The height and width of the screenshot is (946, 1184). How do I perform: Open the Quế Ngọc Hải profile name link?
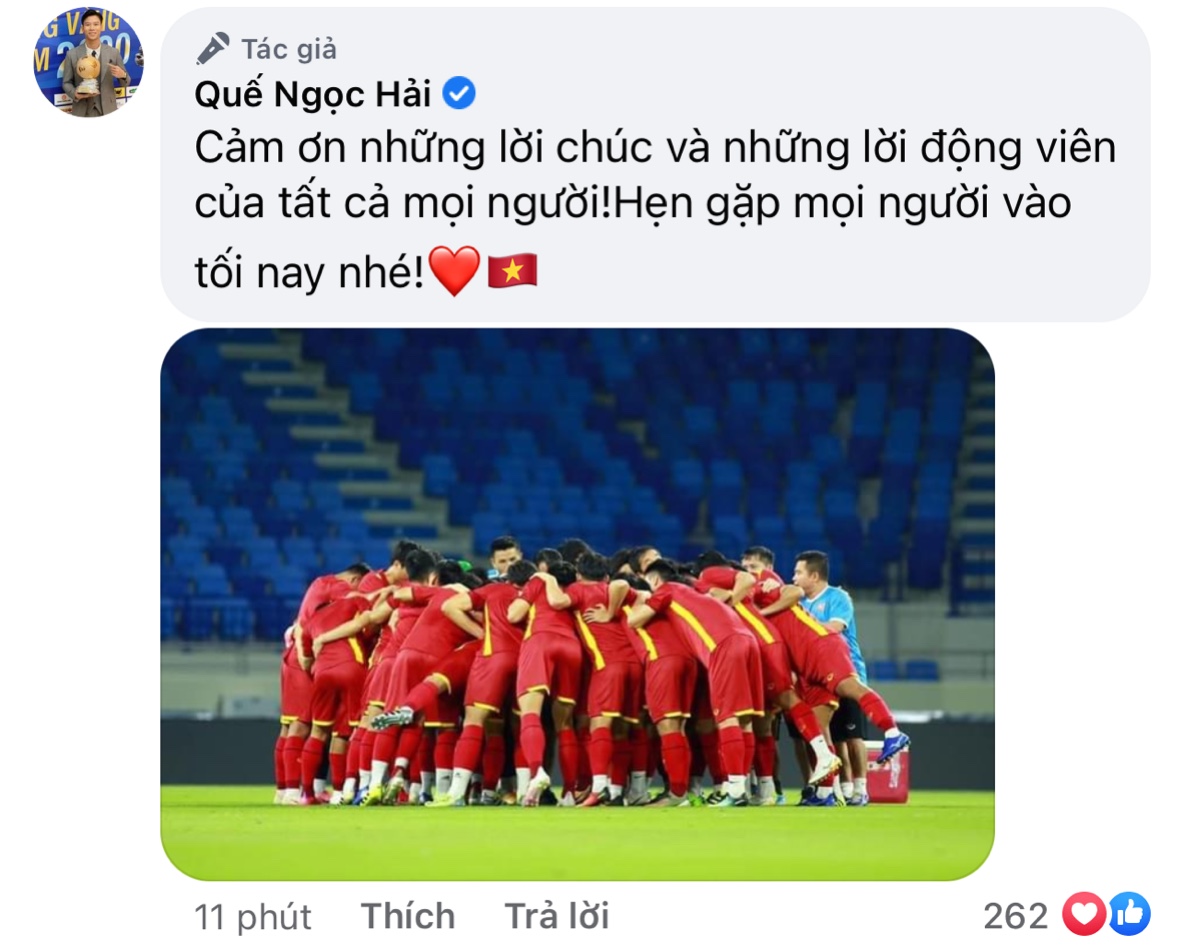tap(313, 94)
